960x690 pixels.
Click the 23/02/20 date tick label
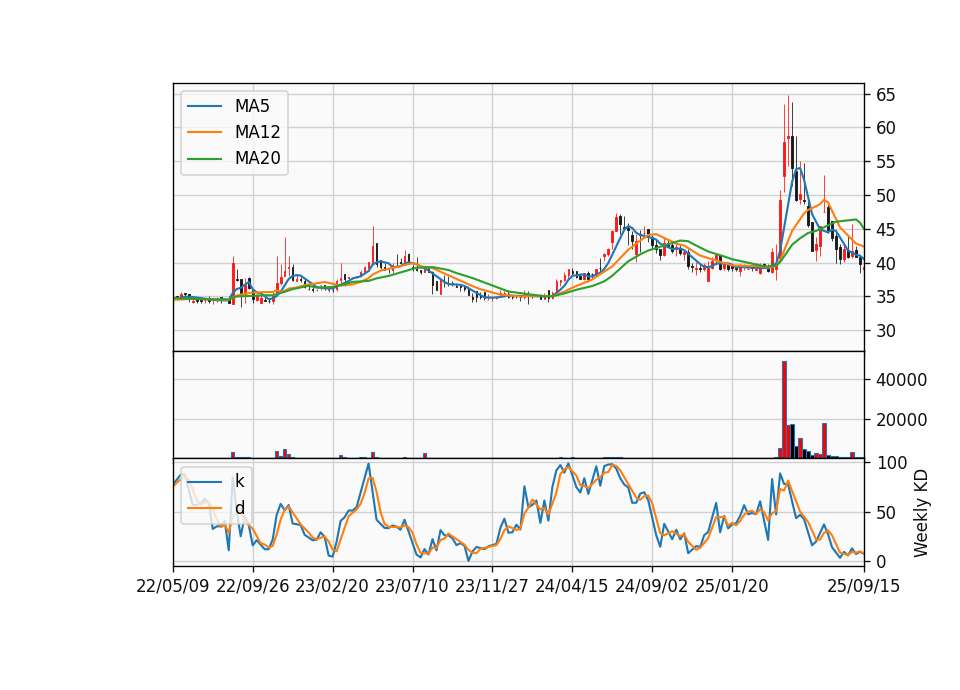pyautogui.click(x=332, y=586)
